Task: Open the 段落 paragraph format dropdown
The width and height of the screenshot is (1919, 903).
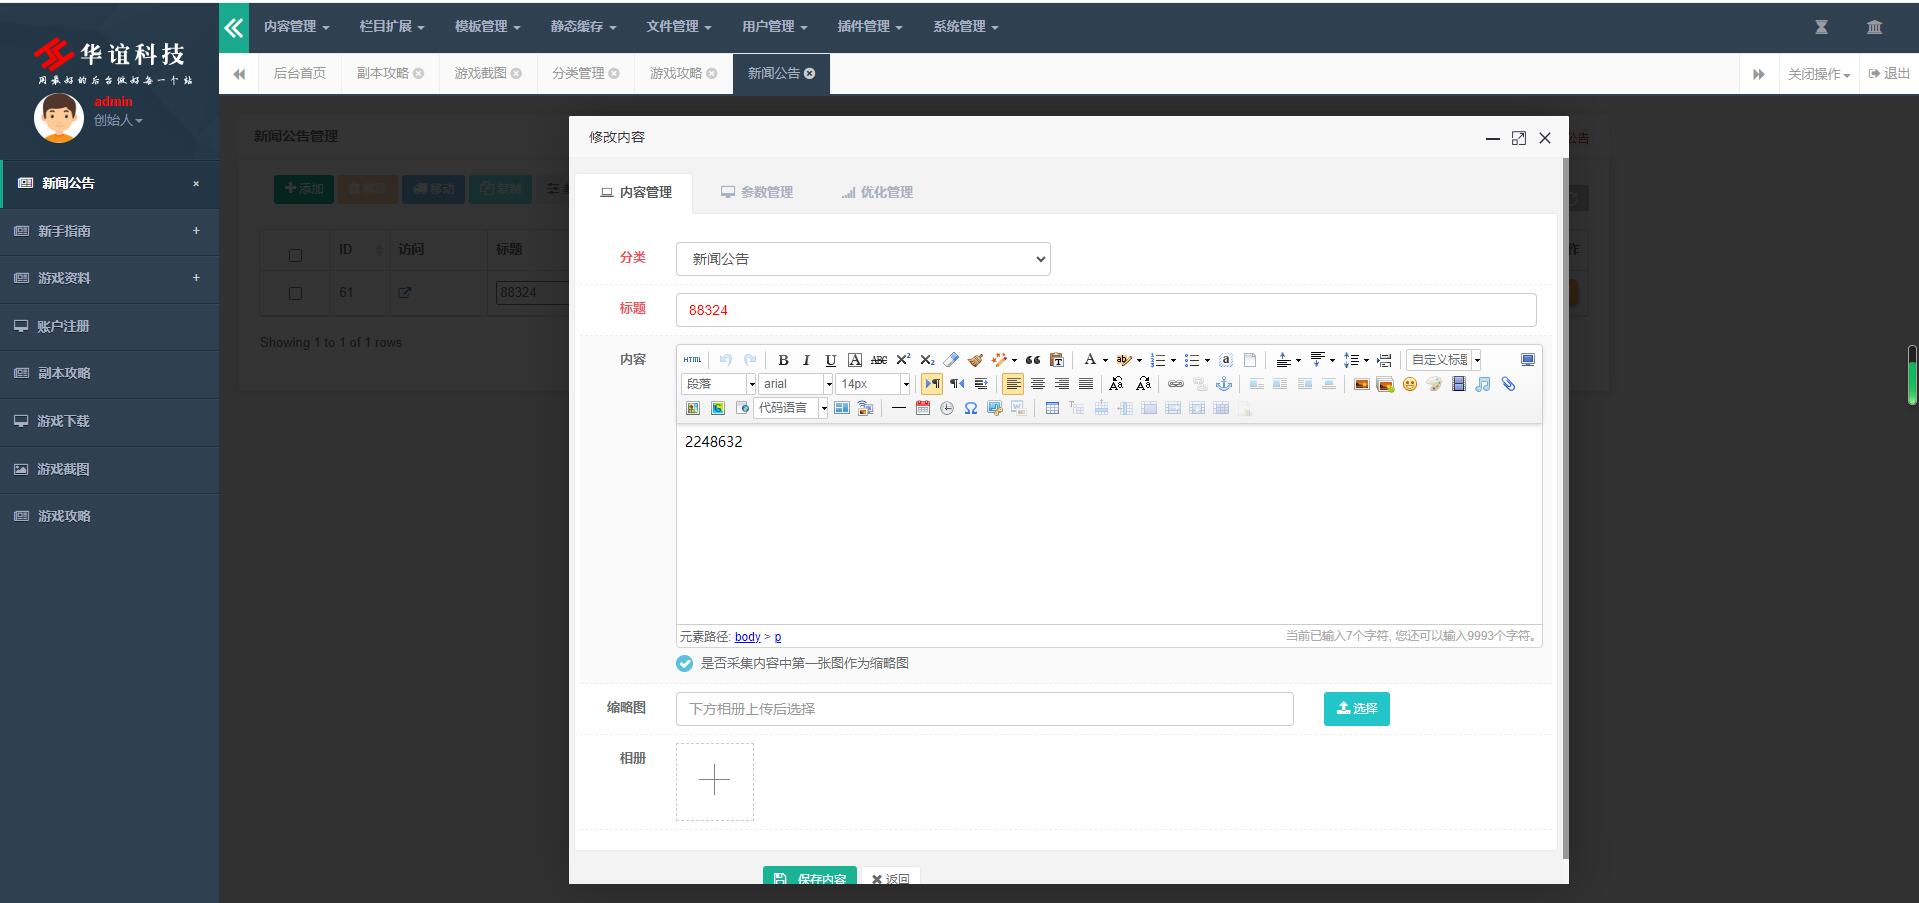Action: click(x=718, y=384)
